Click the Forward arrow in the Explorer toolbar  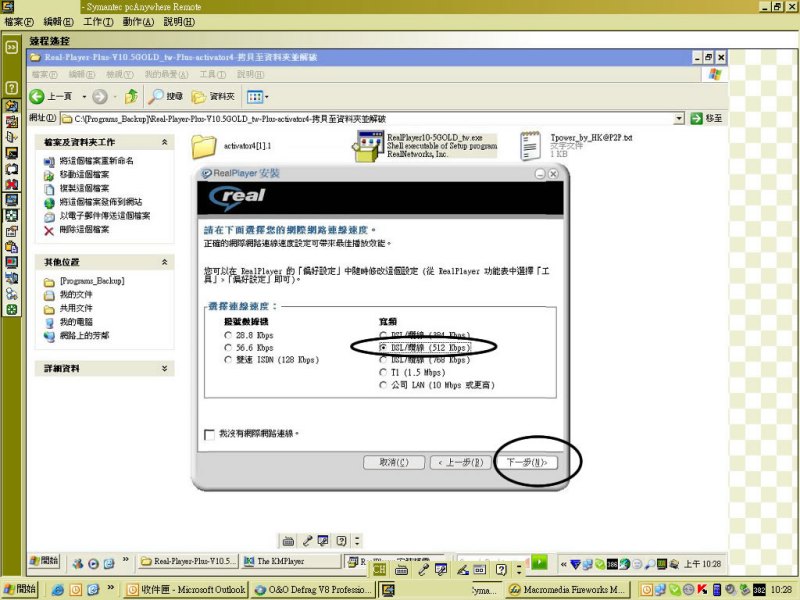coord(100,96)
